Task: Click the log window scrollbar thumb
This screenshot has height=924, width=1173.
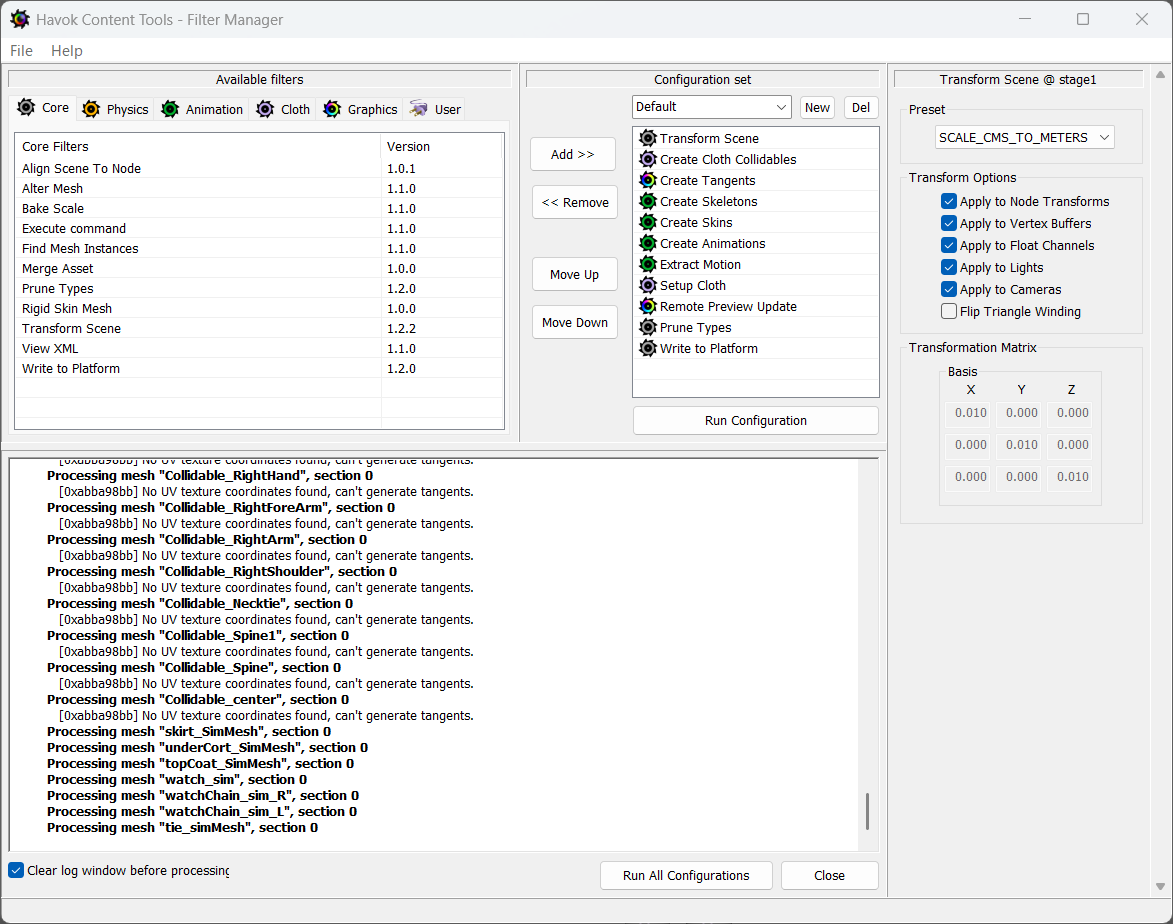Action: pyautogui.click(x=867, y=811)
